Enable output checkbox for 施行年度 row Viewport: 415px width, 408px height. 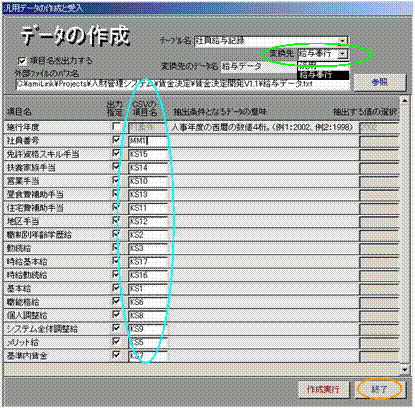coord(116,126)
